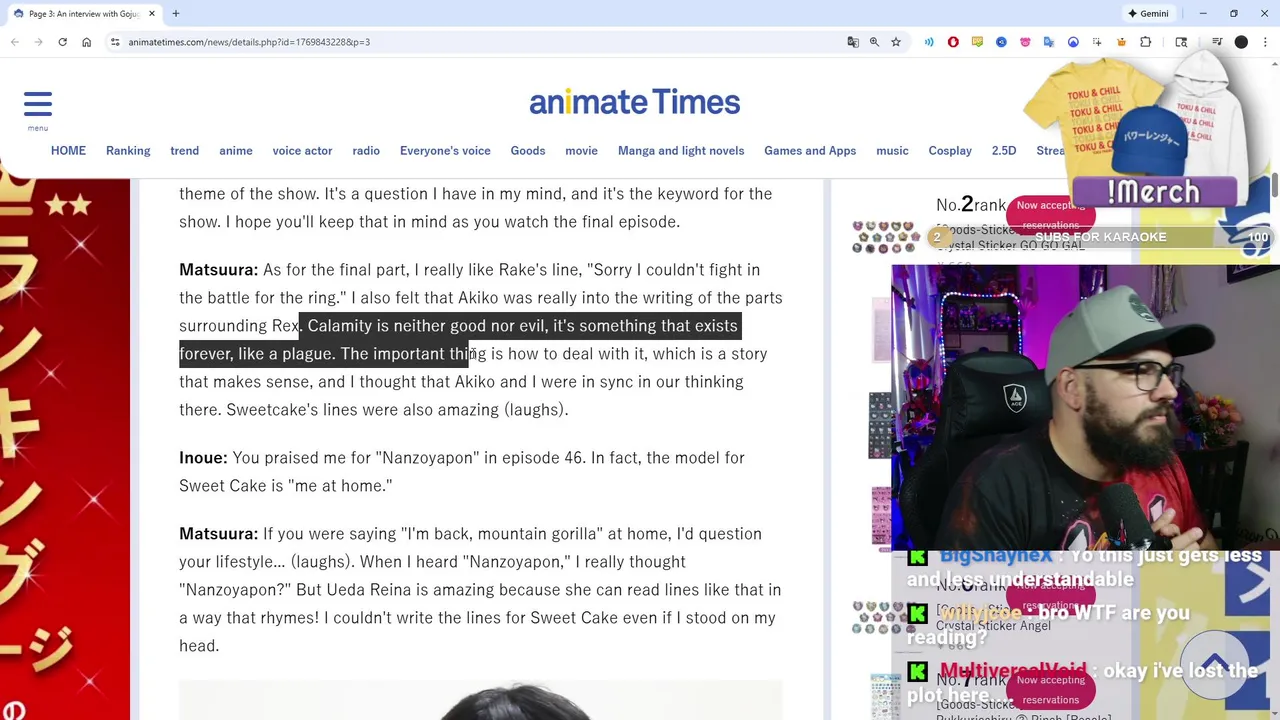
Task: Open the pink pig extension icon
Action: pyautogui.click(x=1025, y=42)
